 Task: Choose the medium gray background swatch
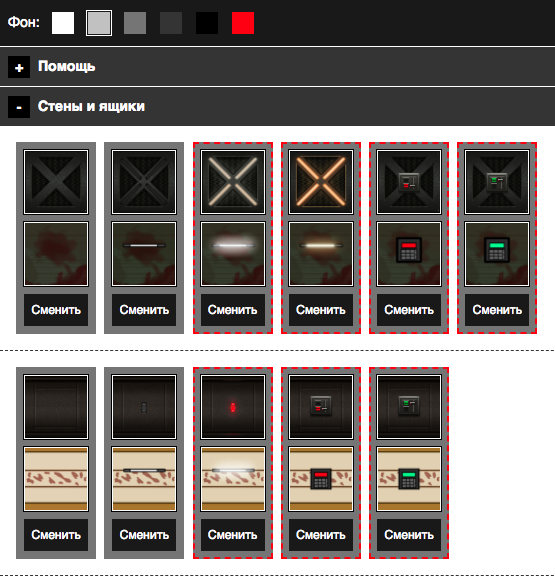pyautogui.click(x=135, y=23)
